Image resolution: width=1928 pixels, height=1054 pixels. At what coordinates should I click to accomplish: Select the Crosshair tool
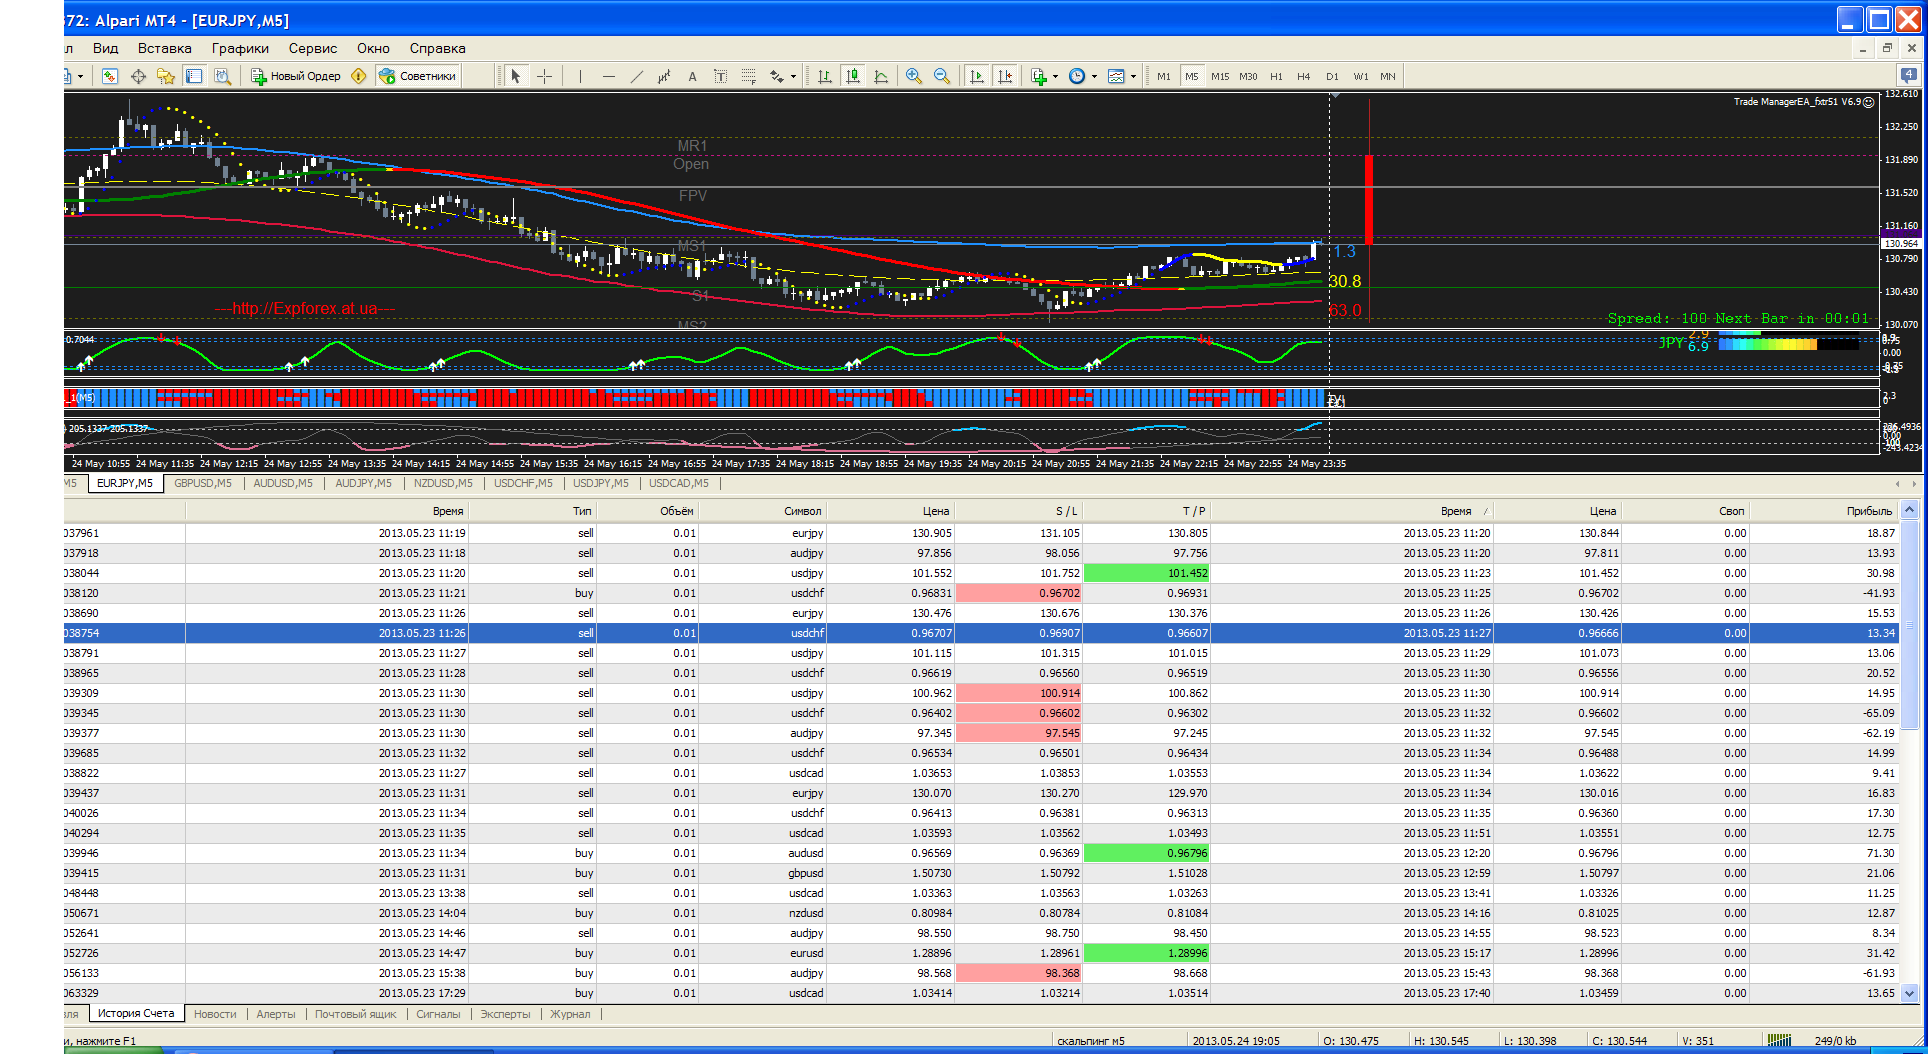click(544, 76)
